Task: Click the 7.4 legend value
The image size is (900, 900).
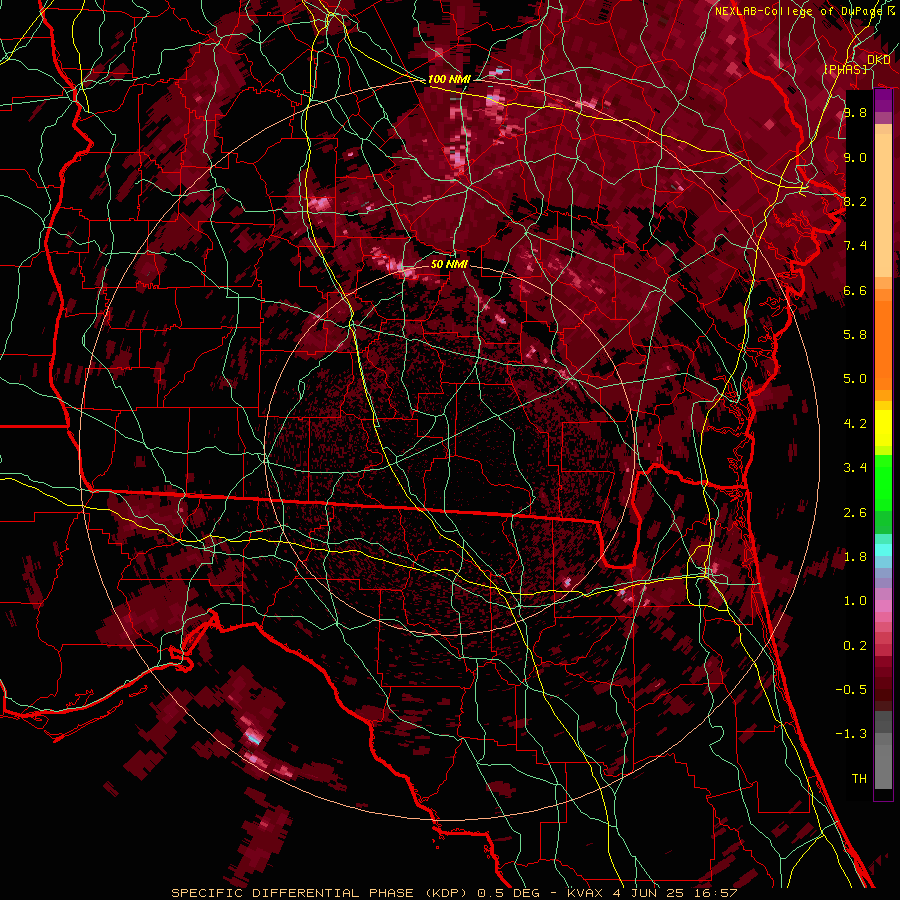Action: (855, 246)
